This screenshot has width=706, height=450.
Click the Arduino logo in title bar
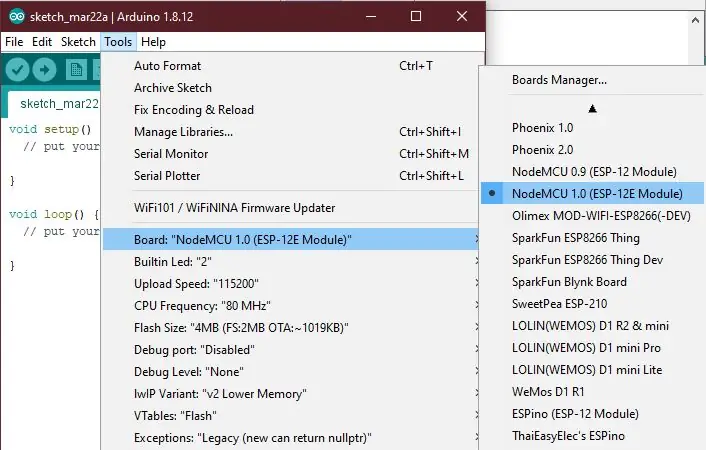point(17,17)
